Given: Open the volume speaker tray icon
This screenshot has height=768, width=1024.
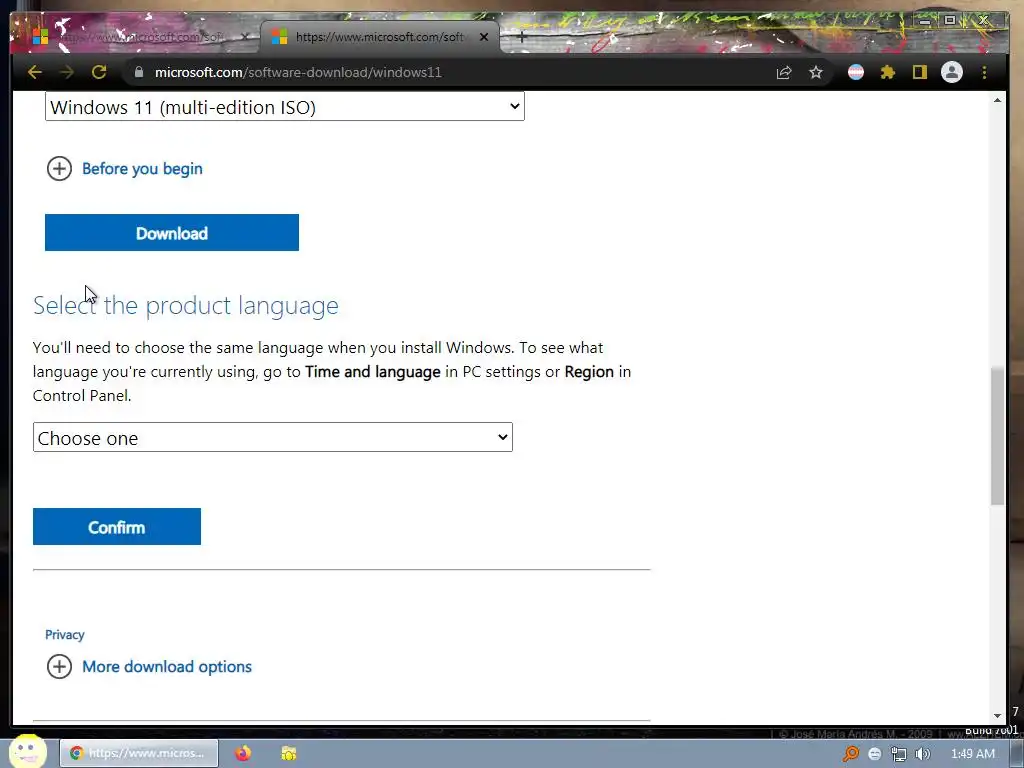Looking at the screenshot, I should click(x=922, y=754).
